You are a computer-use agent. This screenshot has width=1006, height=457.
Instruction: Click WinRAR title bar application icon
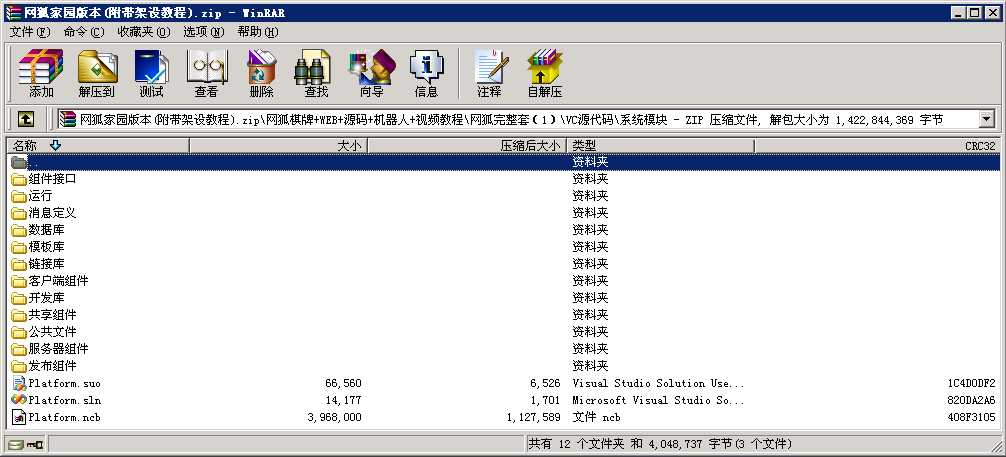tap(13, 13)
